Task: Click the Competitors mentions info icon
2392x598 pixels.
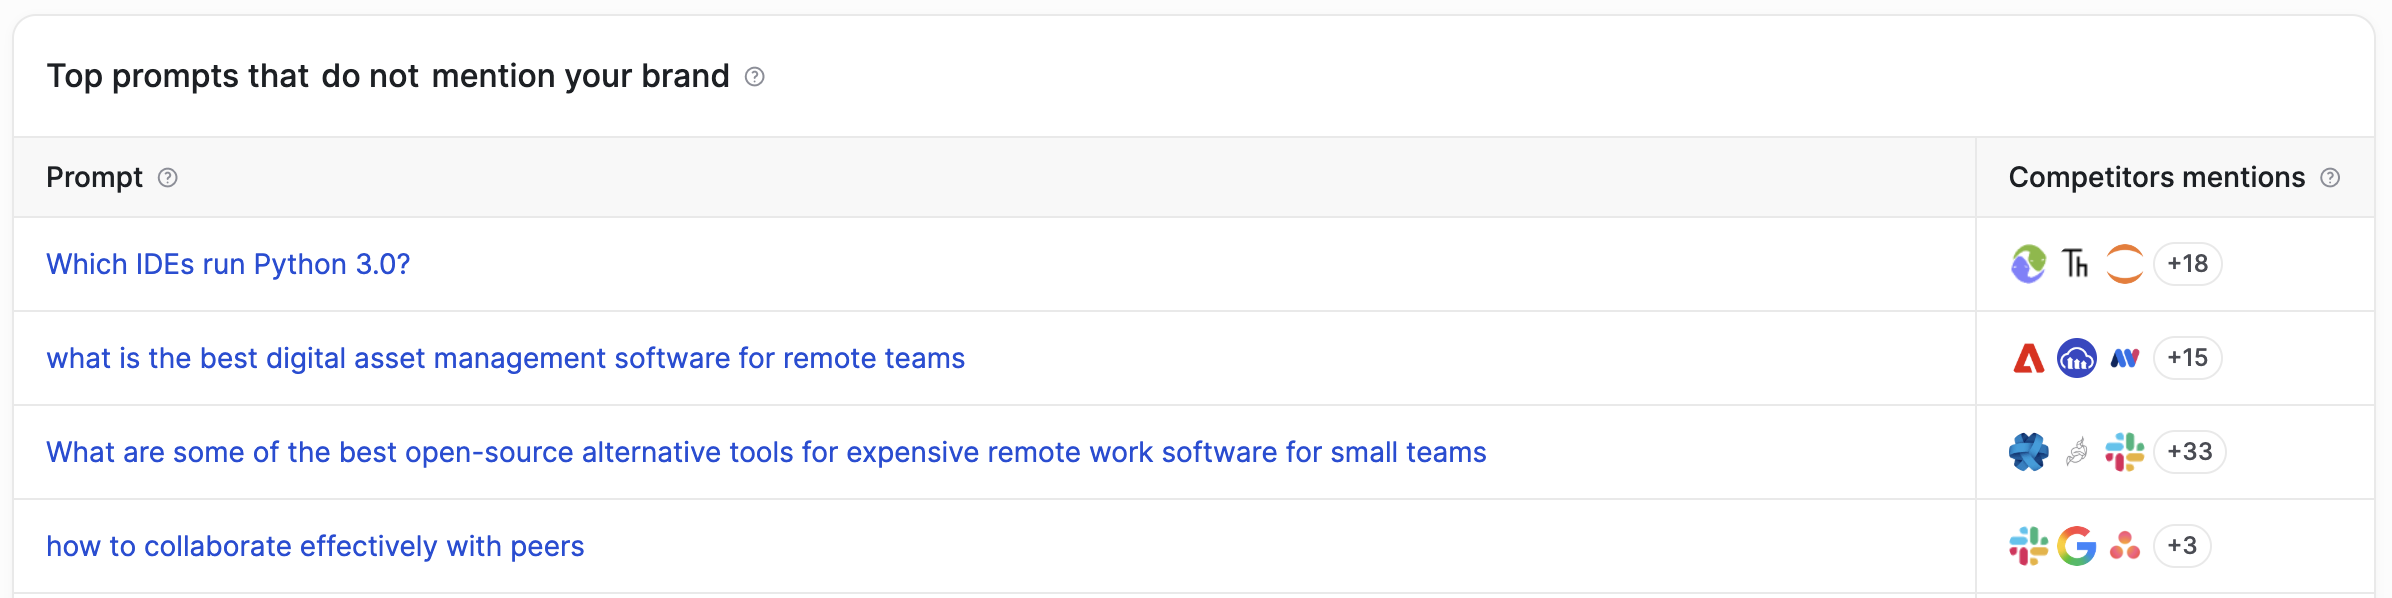Action: pos(2330,178)
